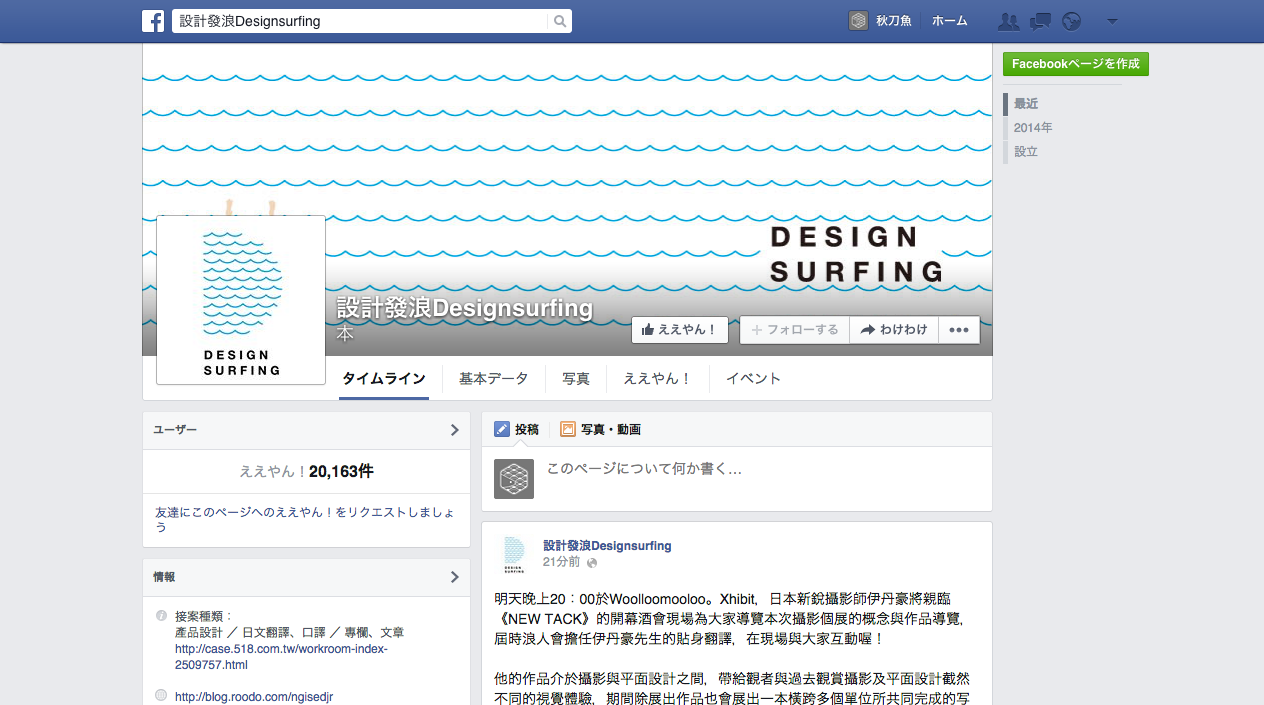
Task: Open case.518.com.tw workroom link
Action: pyautogui.click(x=281, y=656)
